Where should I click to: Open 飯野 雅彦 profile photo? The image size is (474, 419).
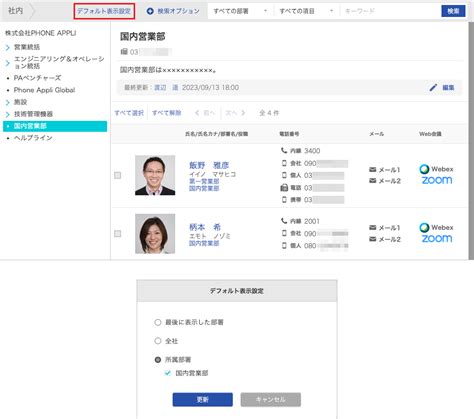(x=155, y=175)
